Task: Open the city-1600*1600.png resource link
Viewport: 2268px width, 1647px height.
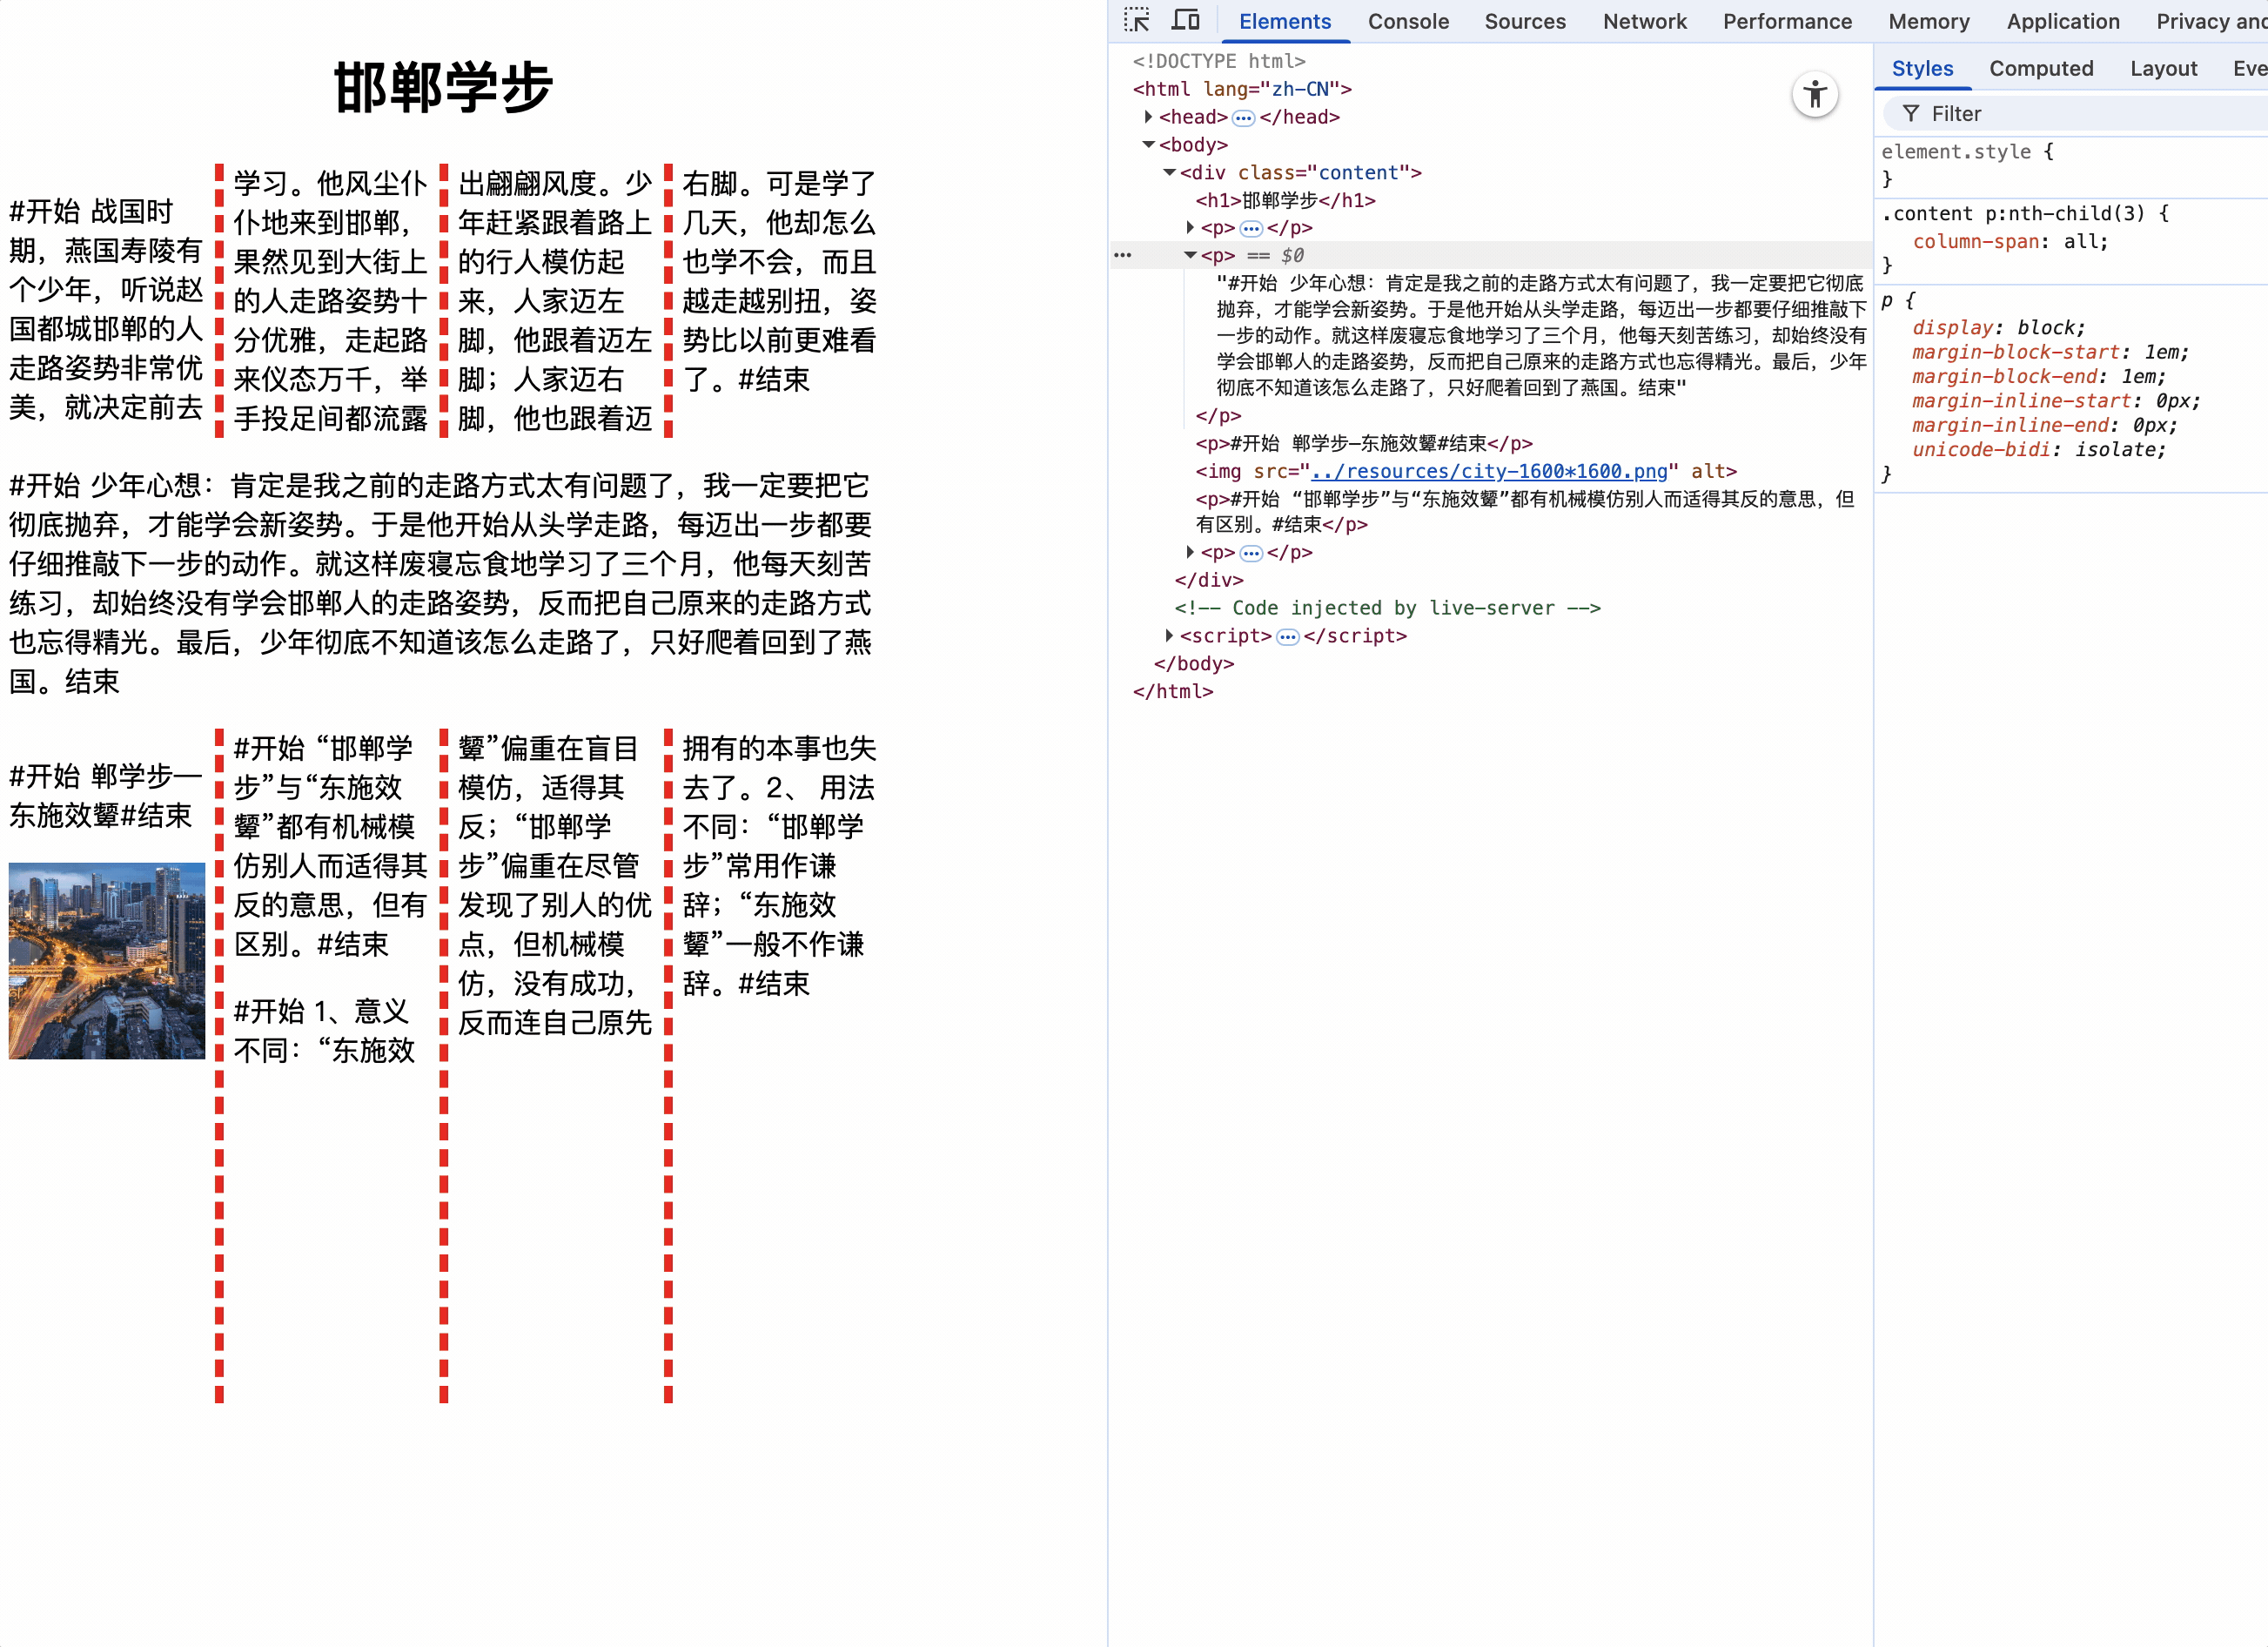Action: (x=1488, y=471)
